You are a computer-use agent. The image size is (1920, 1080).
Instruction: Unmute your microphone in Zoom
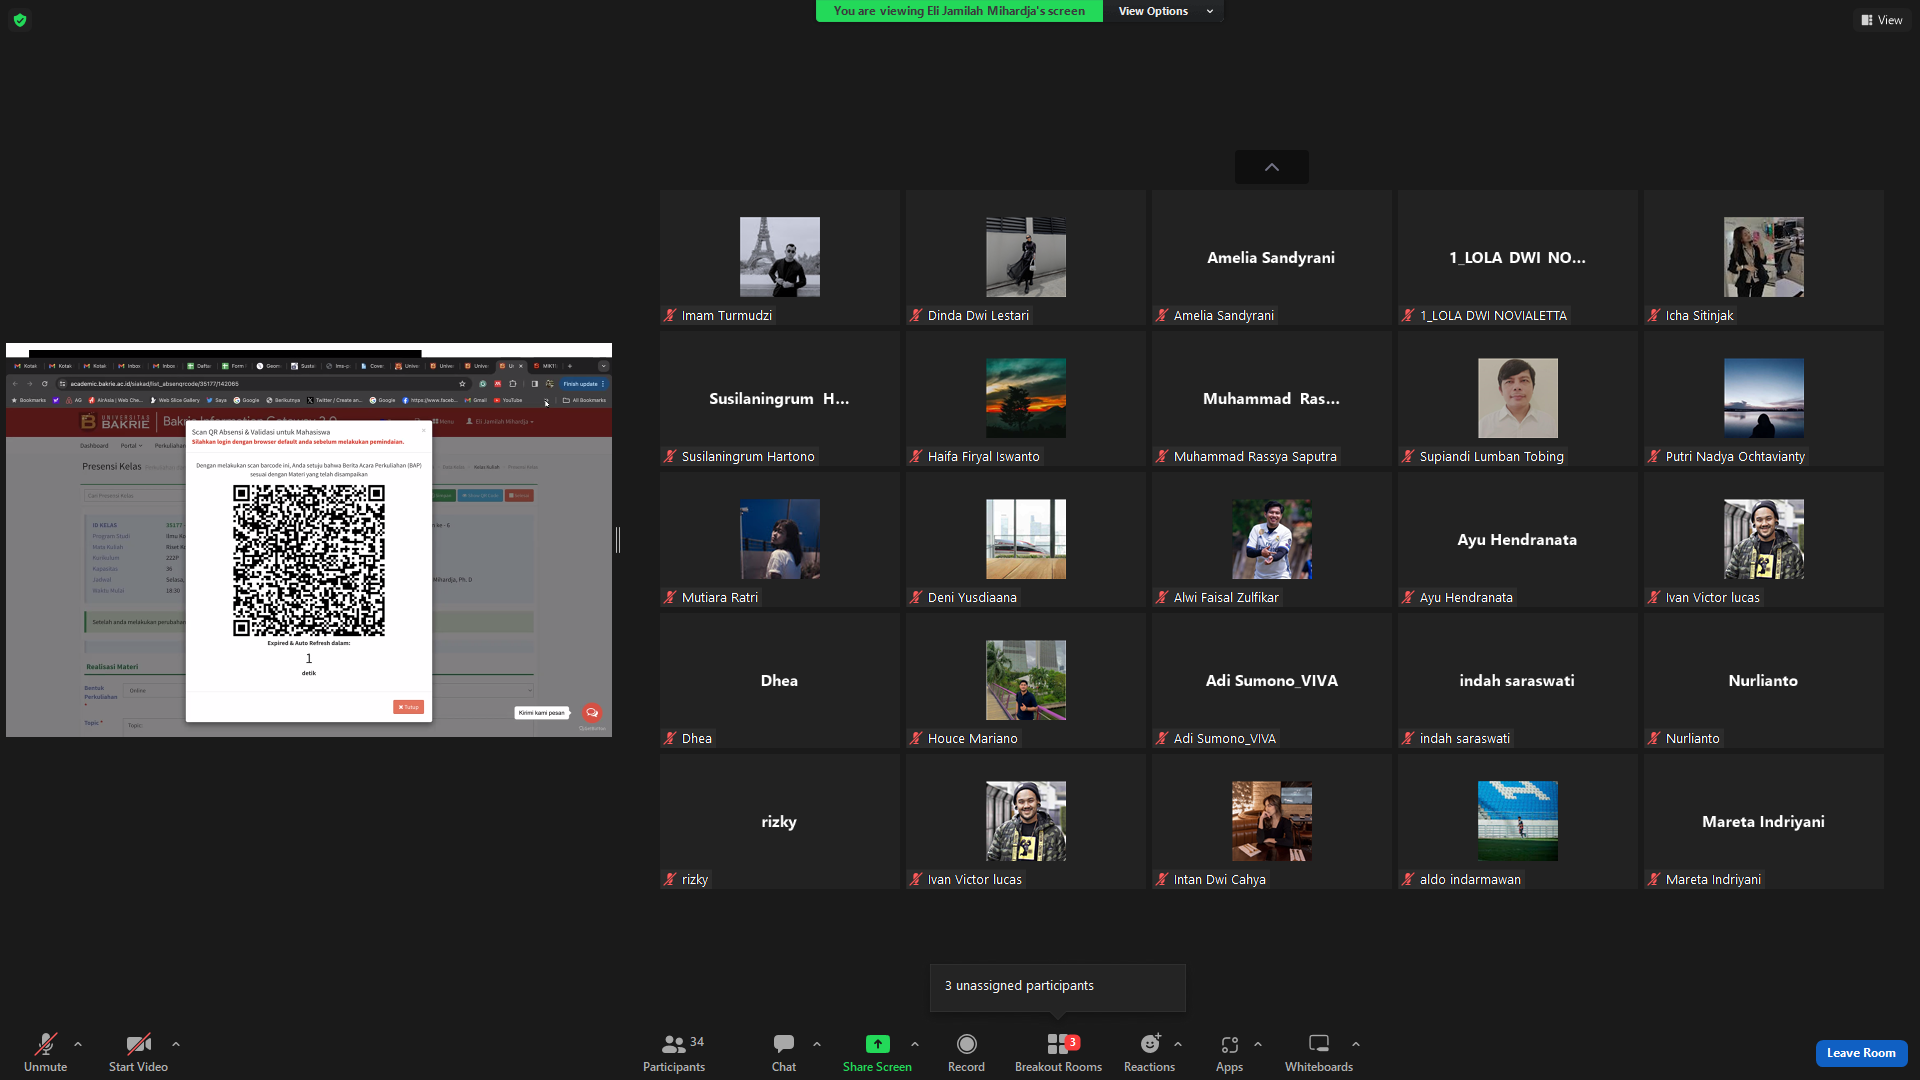coord(45,1052)
